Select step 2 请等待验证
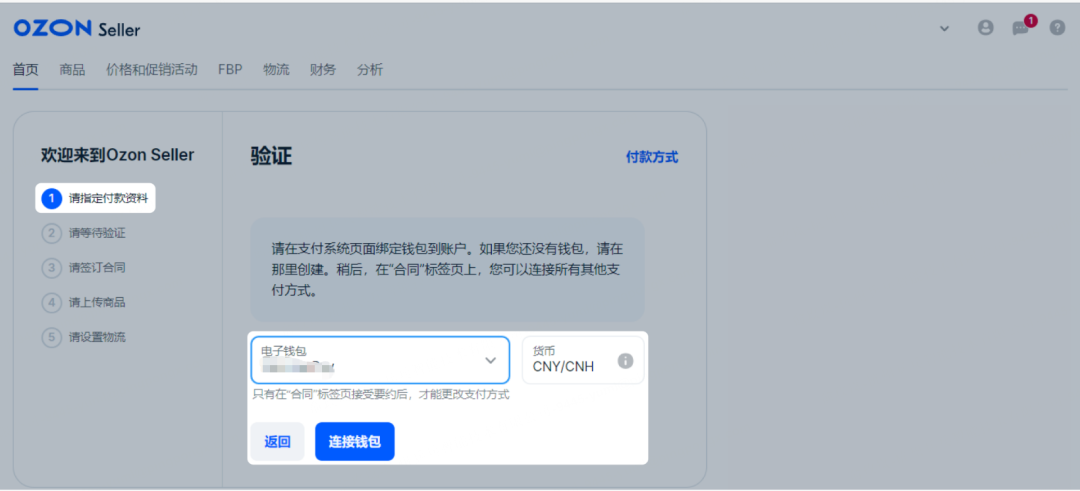Screen dimensions: 1080x491 tap(84, 233)
